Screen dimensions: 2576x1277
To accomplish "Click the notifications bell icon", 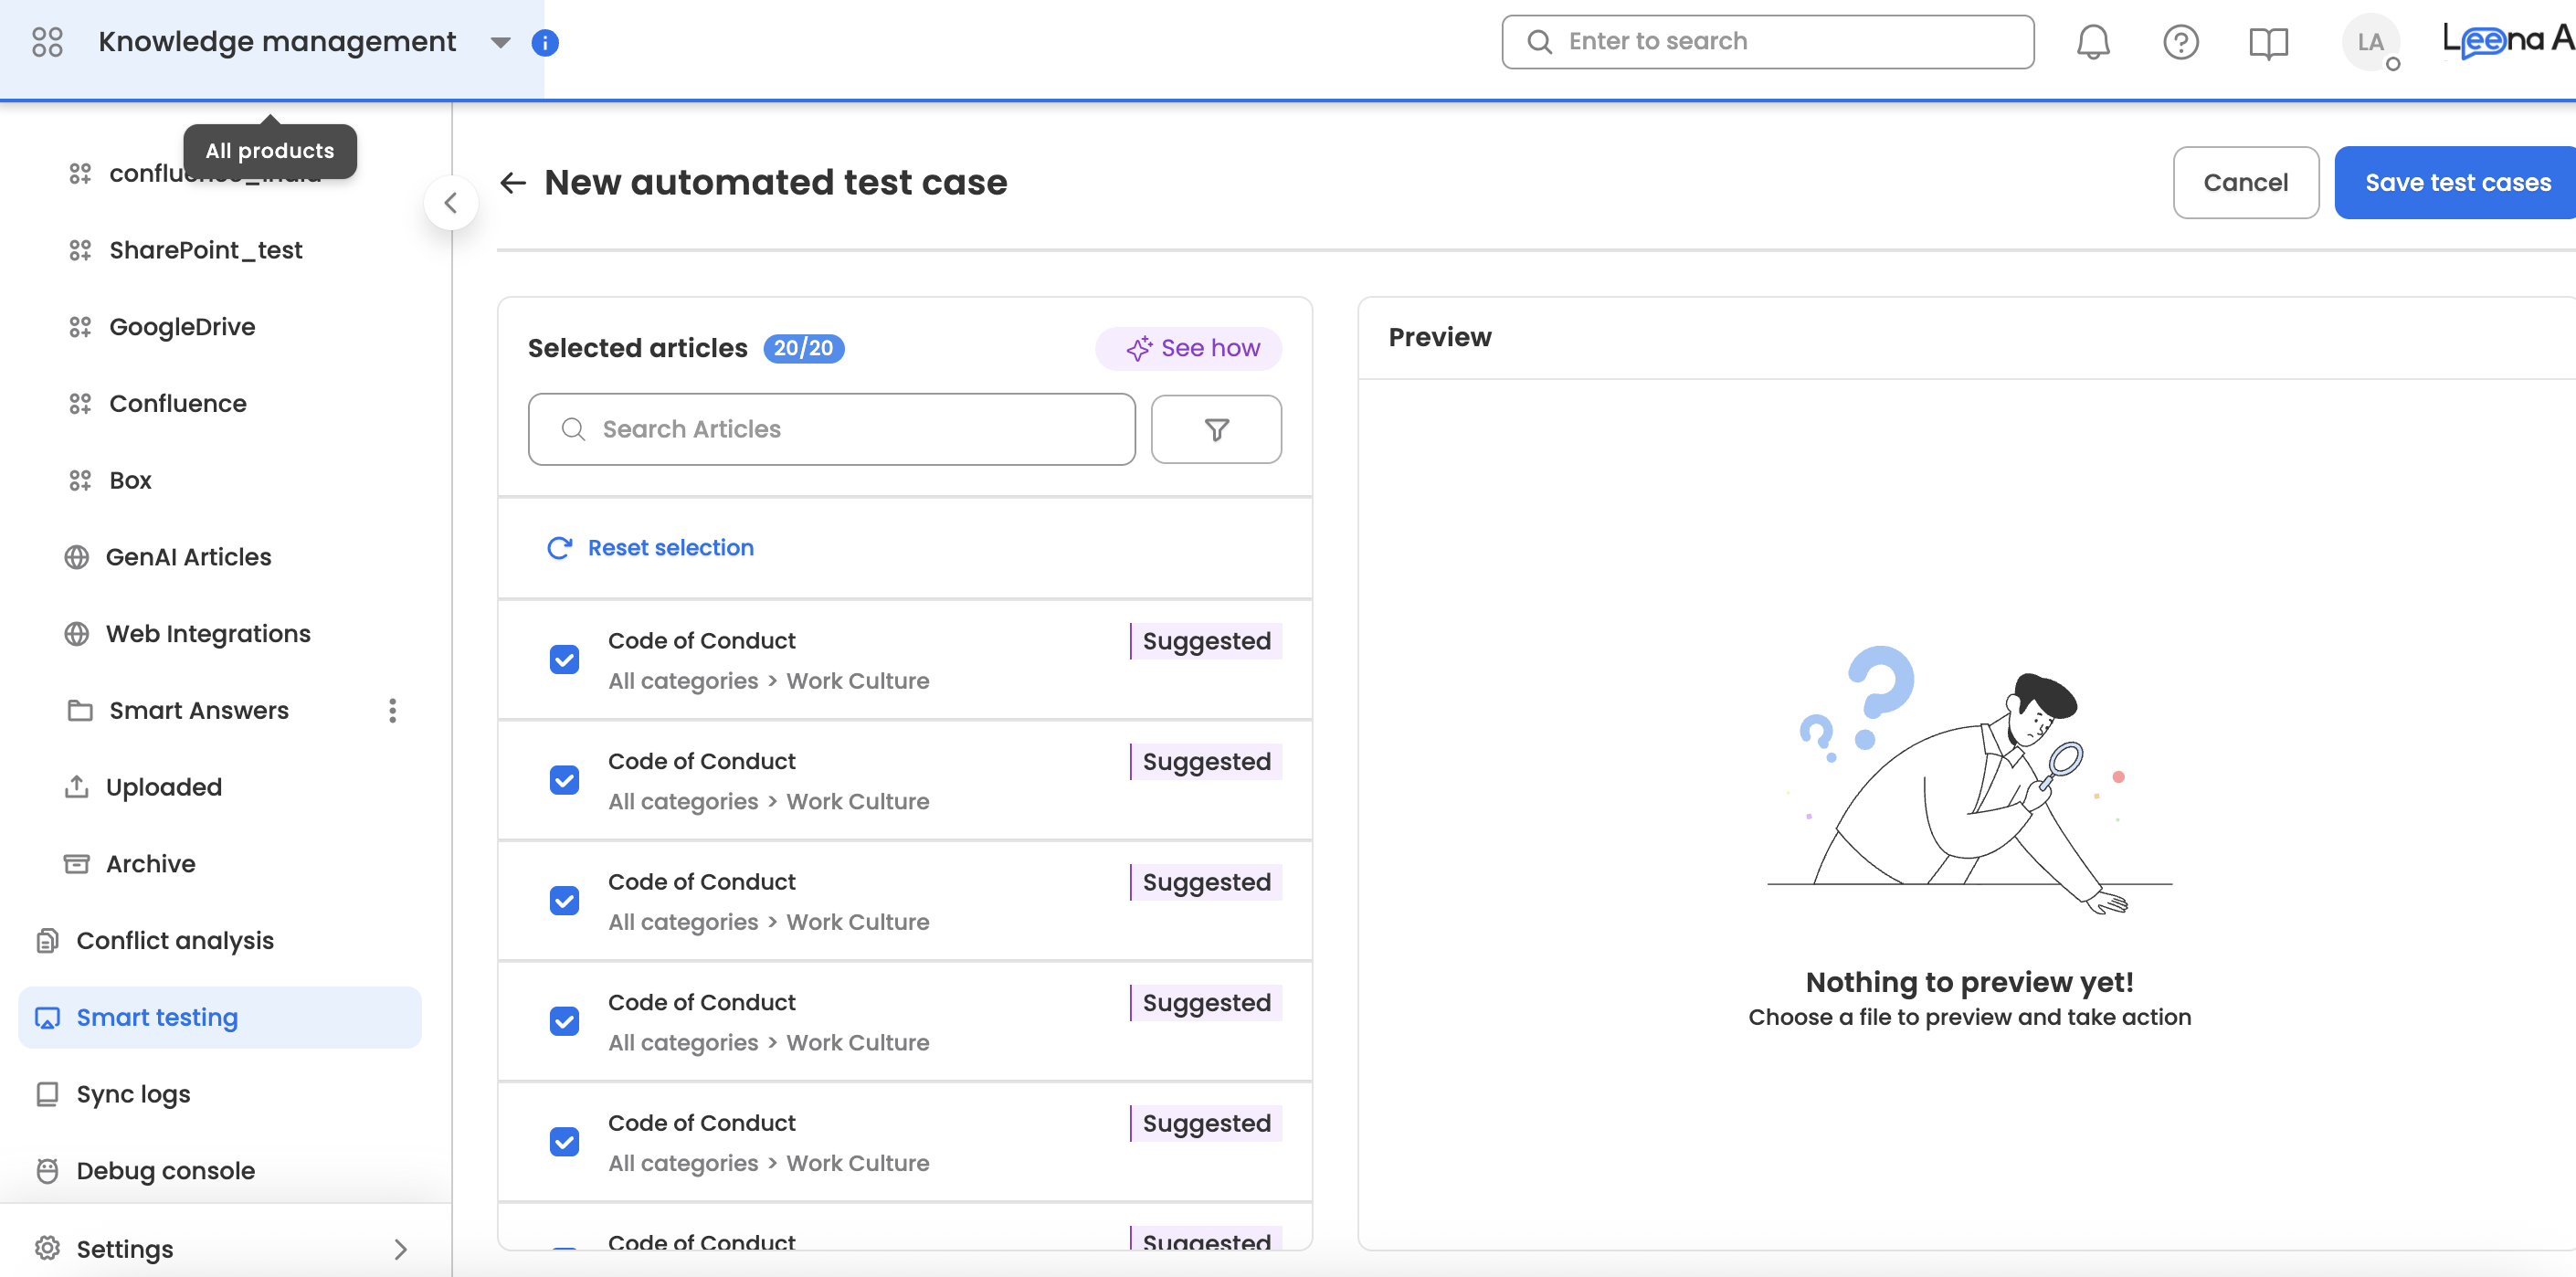I will tap(2092, 42).
